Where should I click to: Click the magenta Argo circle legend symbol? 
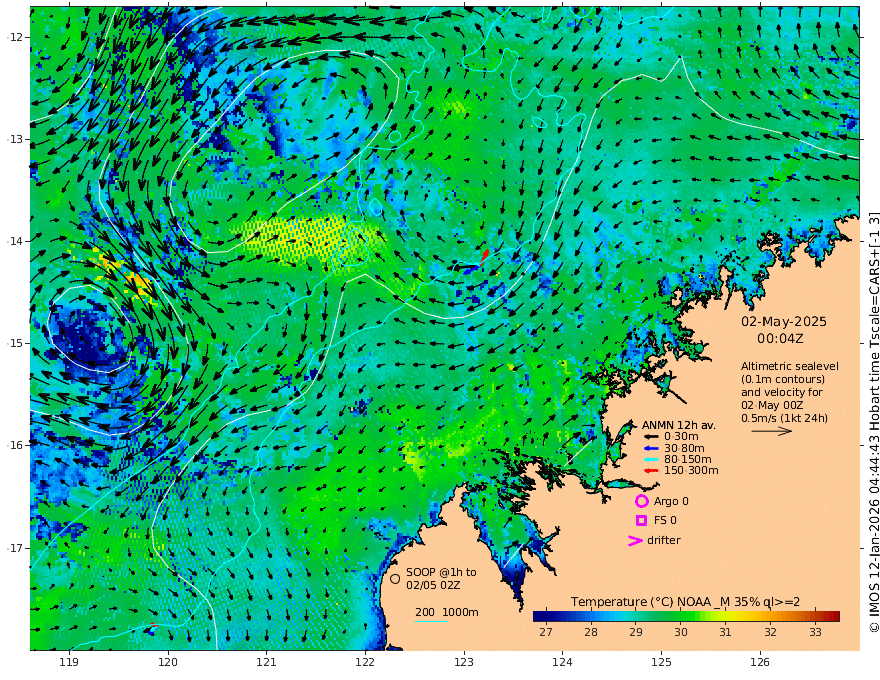tap(641, 501)
